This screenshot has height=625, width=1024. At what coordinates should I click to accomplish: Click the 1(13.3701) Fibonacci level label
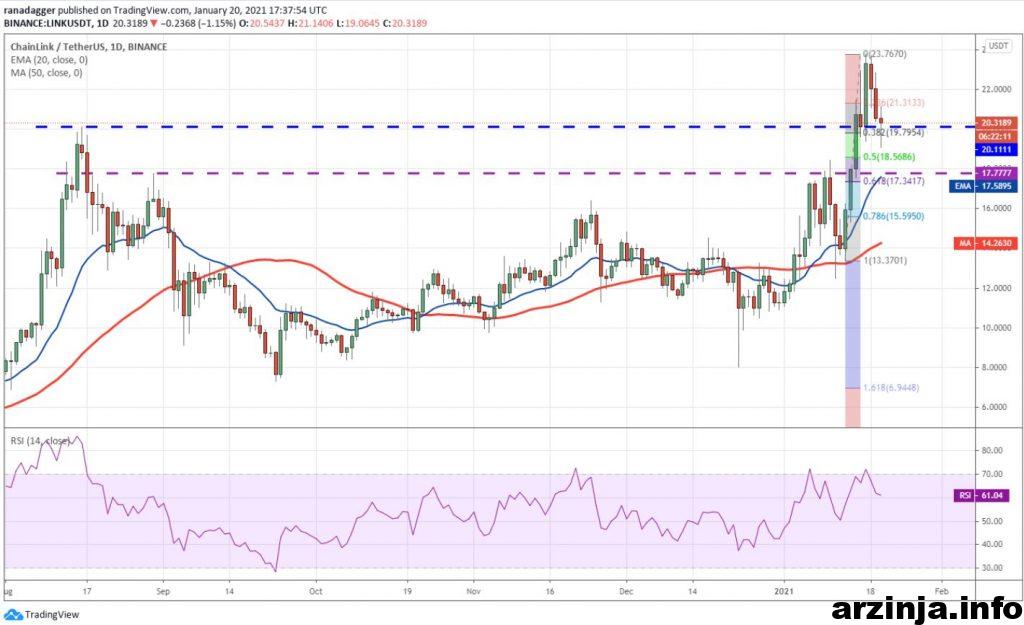click(x=885, y=261)
